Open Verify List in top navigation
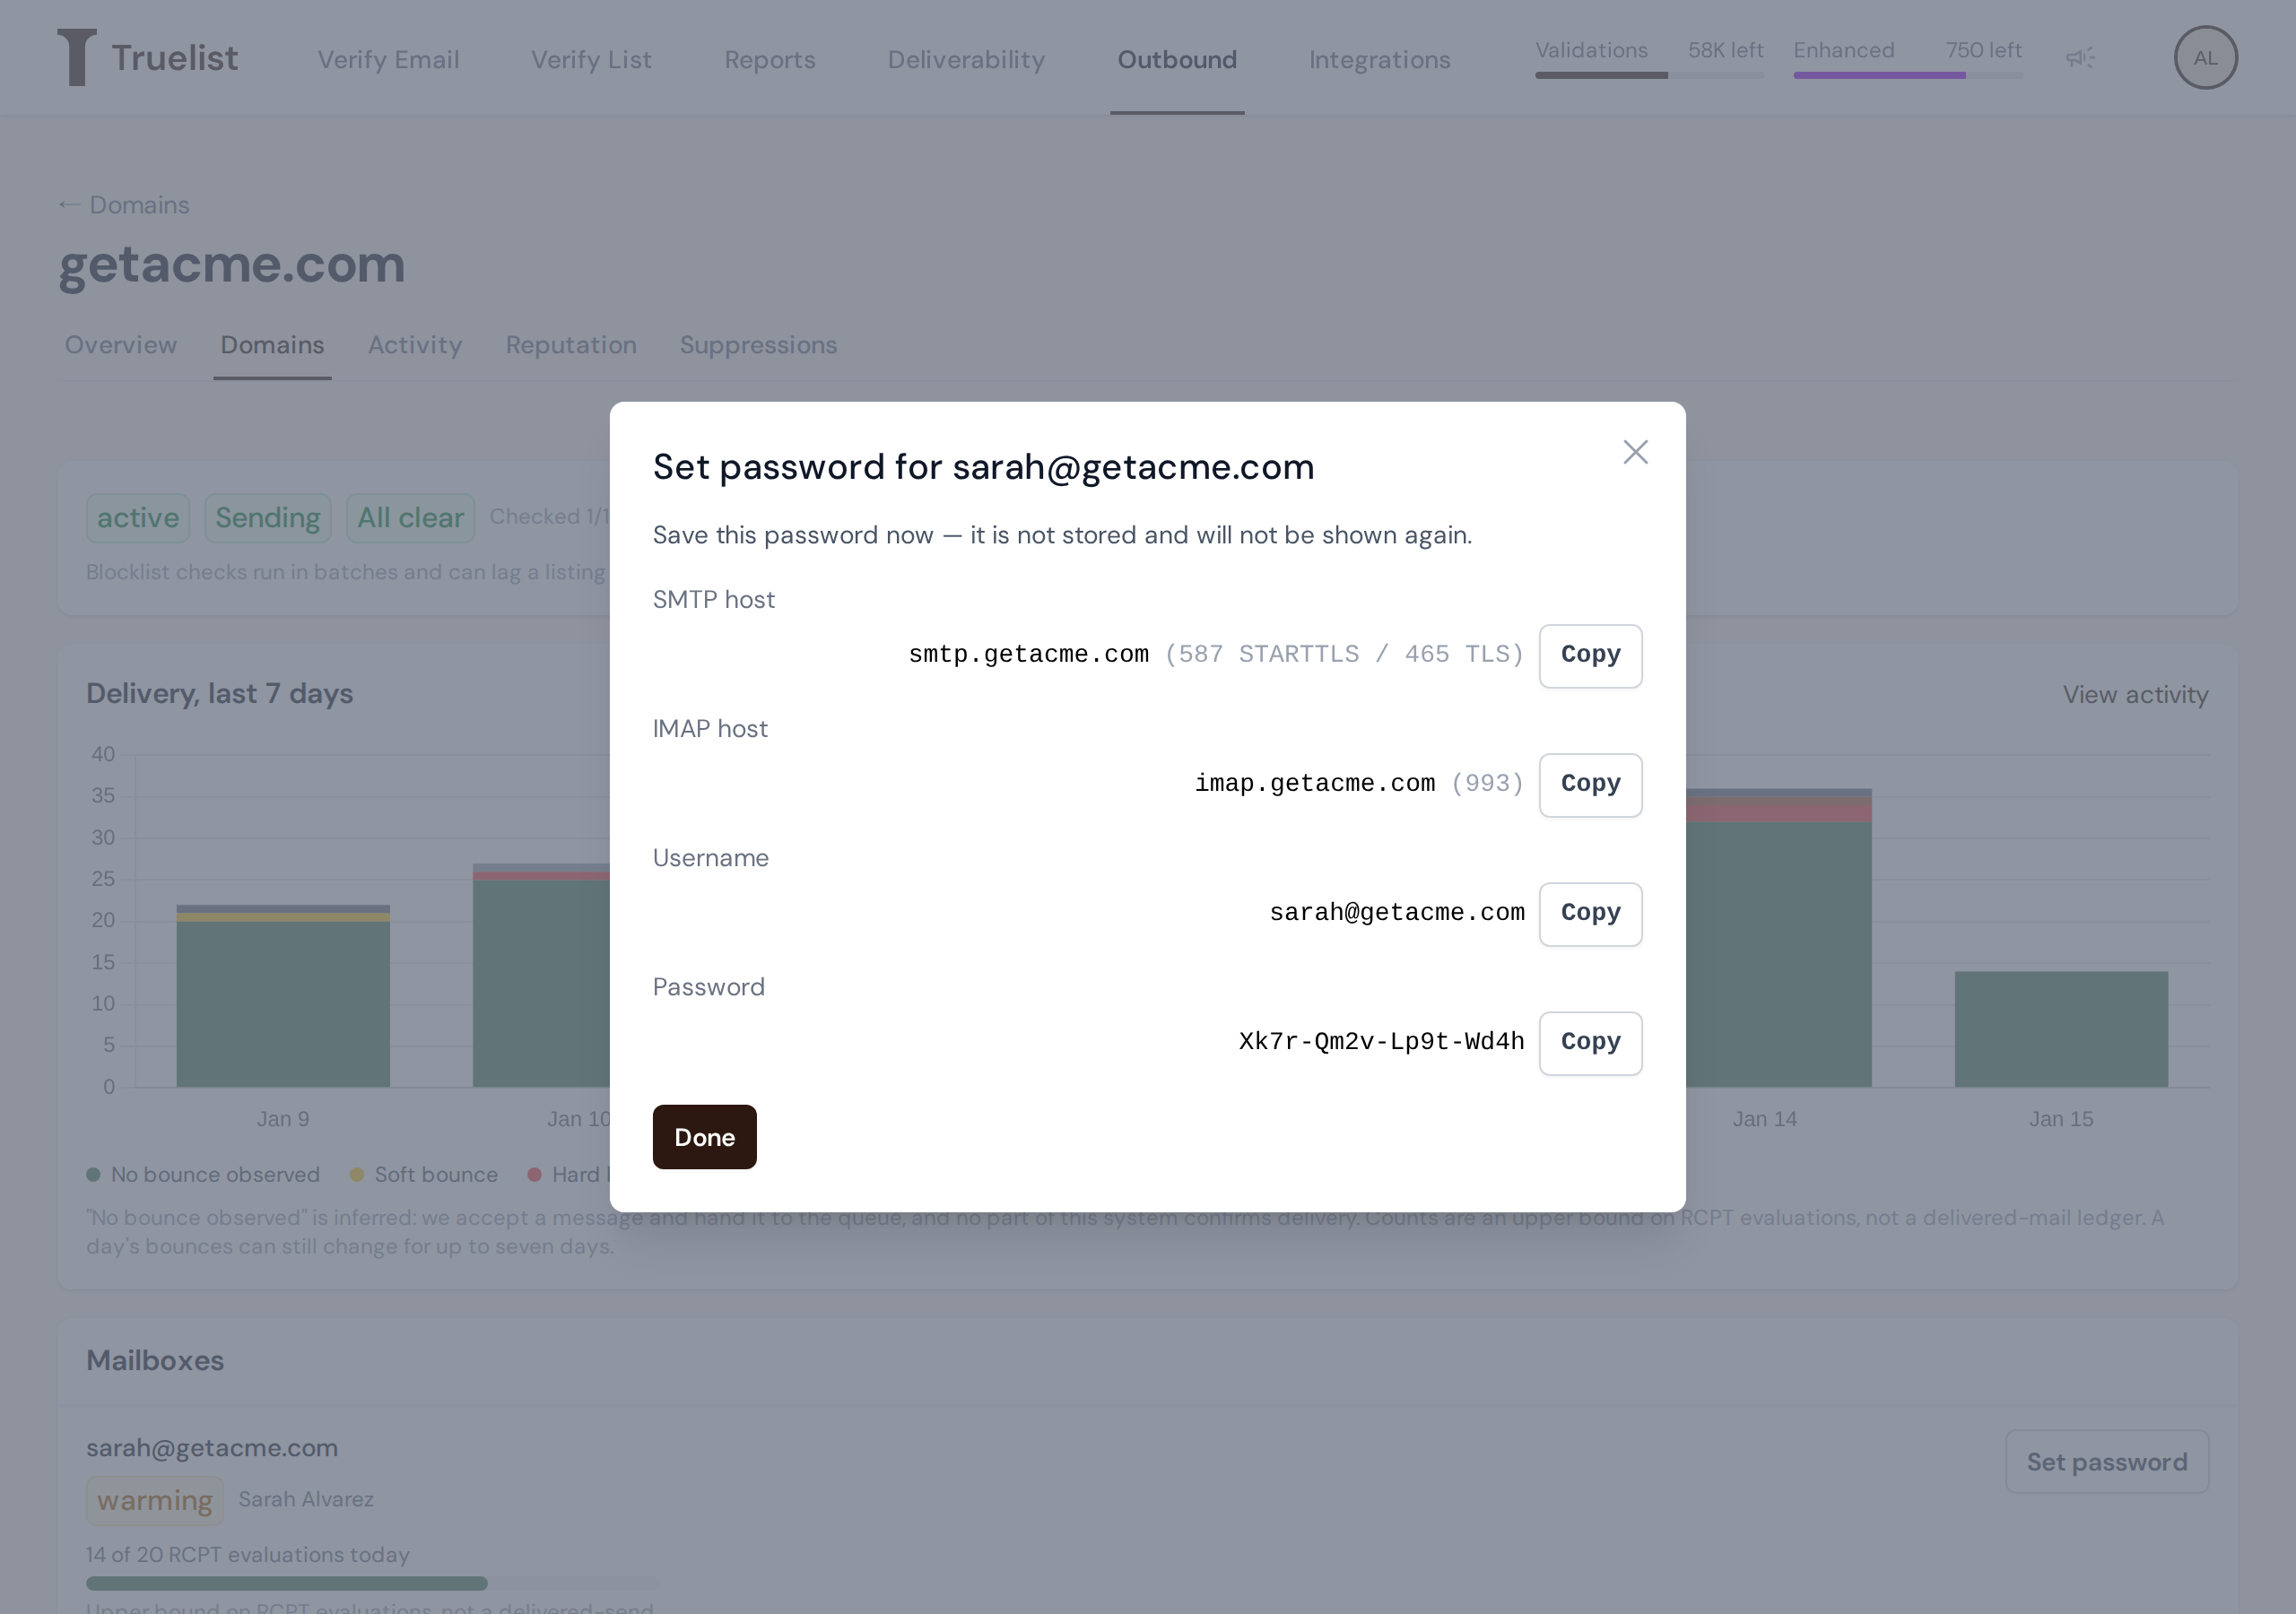Screen dimensions: 2296x1614 (x=591, y=60)
